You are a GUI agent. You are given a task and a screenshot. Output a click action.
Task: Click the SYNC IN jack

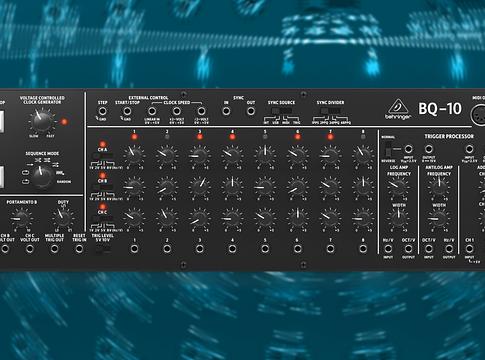click(226, 111)
